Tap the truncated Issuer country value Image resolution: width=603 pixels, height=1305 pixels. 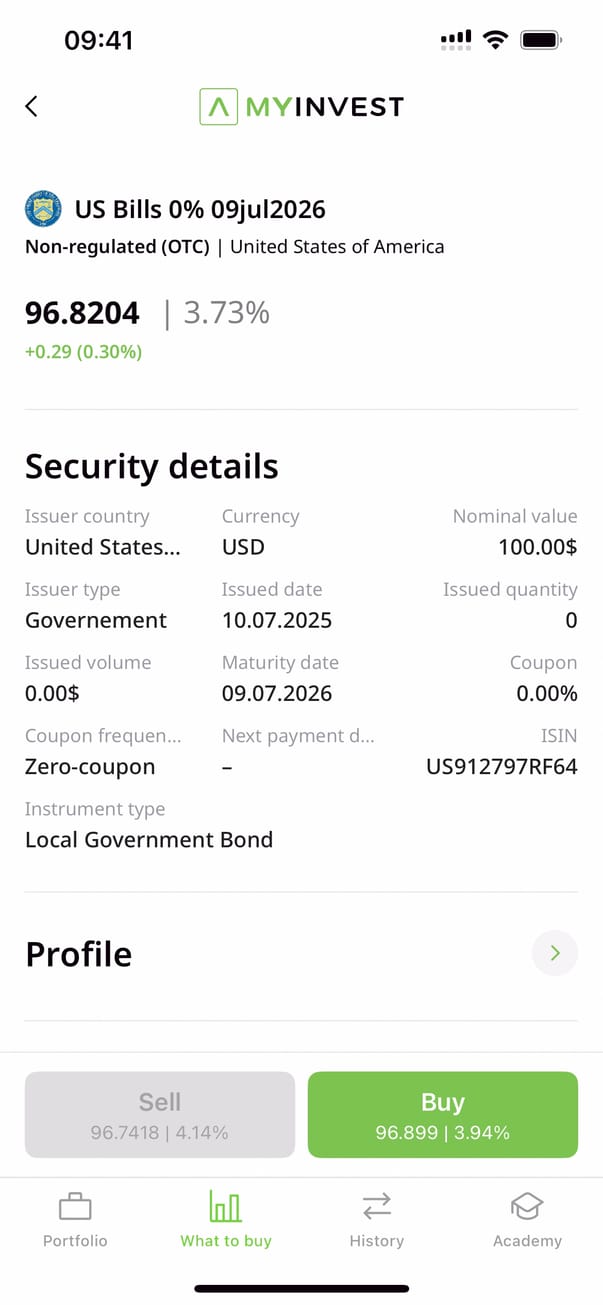click(103, 547)
